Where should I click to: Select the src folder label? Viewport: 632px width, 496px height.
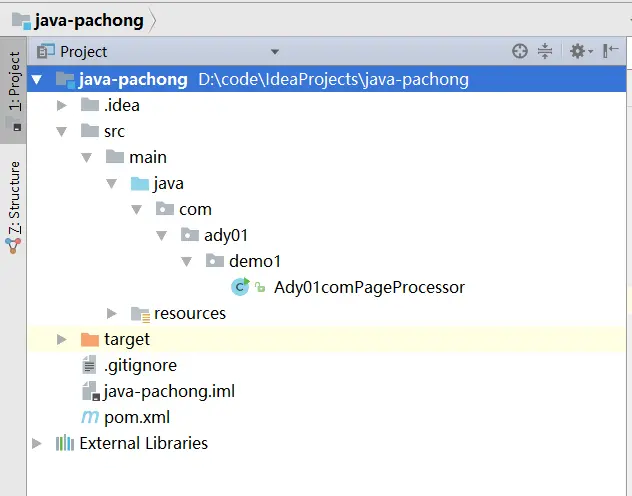pos(114,132)
